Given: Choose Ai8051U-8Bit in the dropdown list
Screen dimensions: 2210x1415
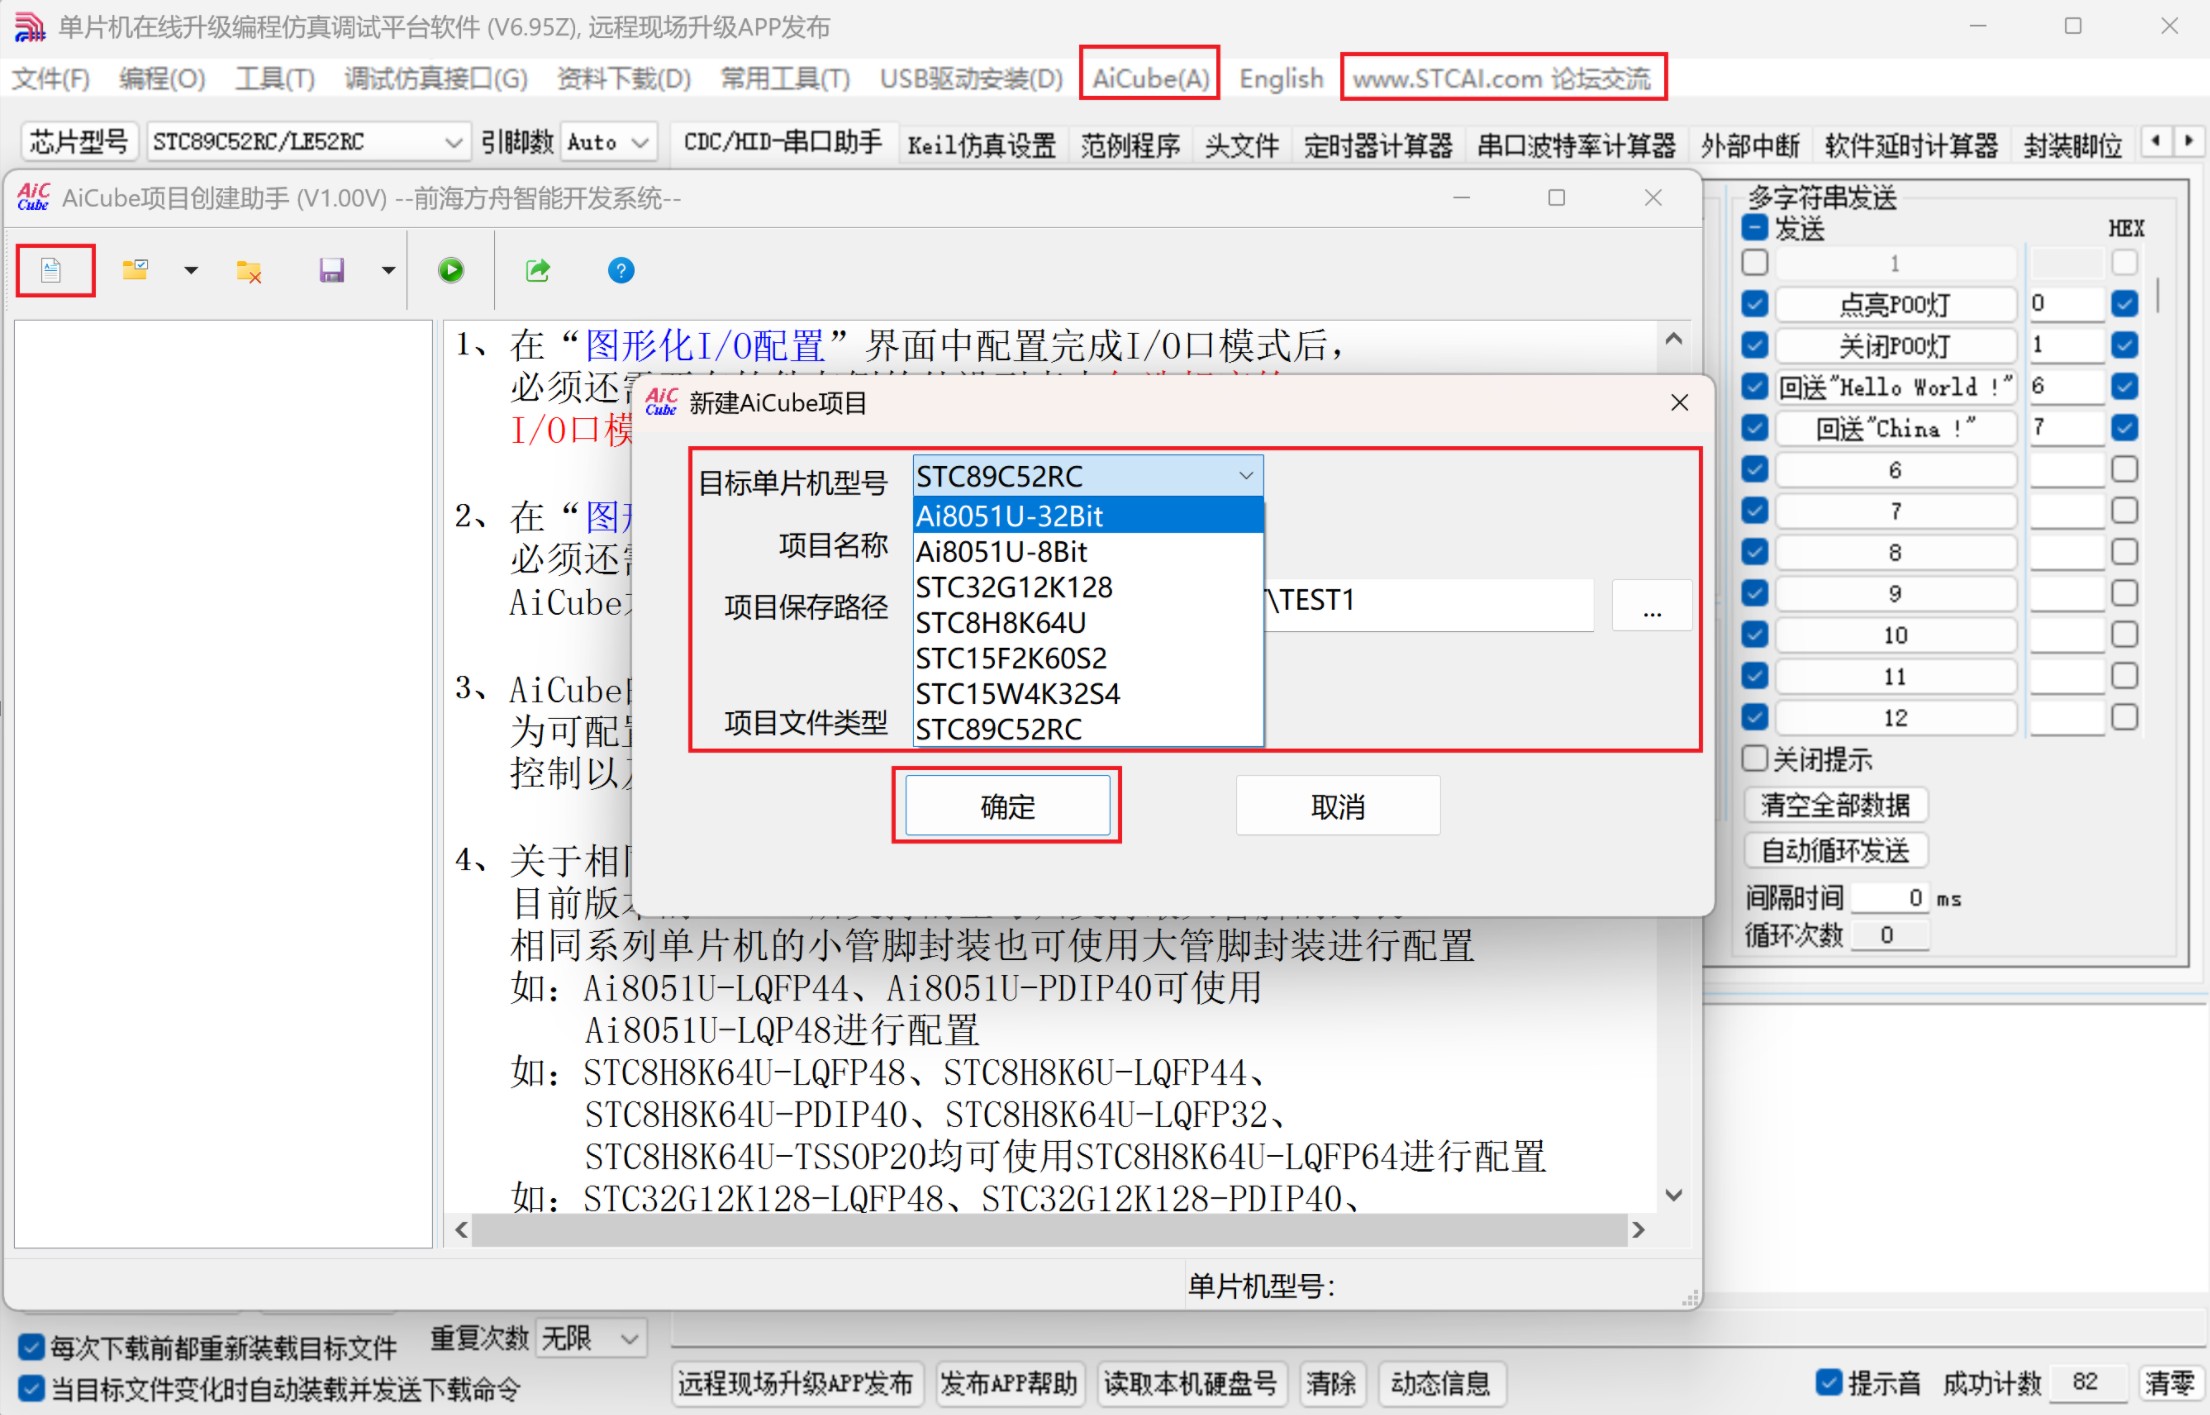Looking at the screenshot, I should (1088, 552).
